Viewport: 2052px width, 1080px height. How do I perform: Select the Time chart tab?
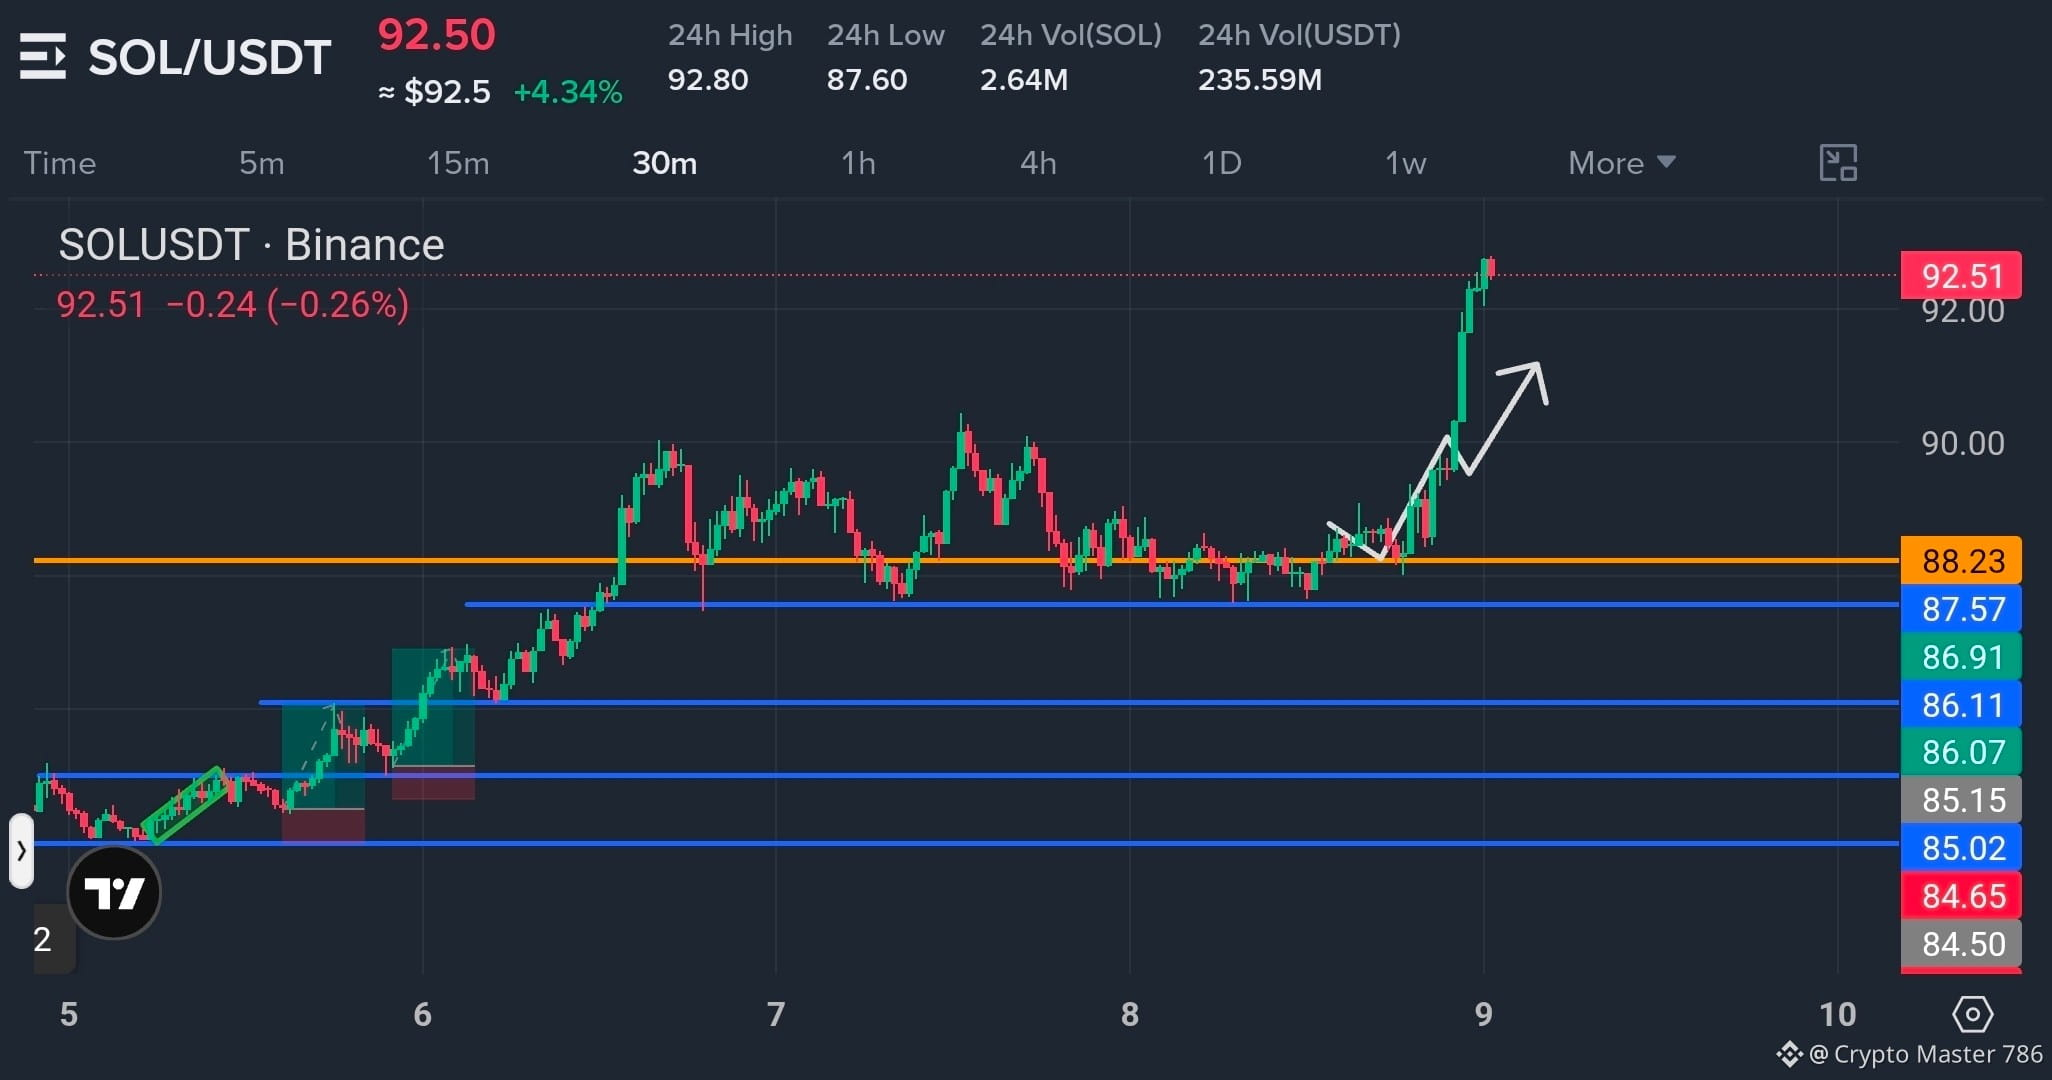(x=60, y=163)
